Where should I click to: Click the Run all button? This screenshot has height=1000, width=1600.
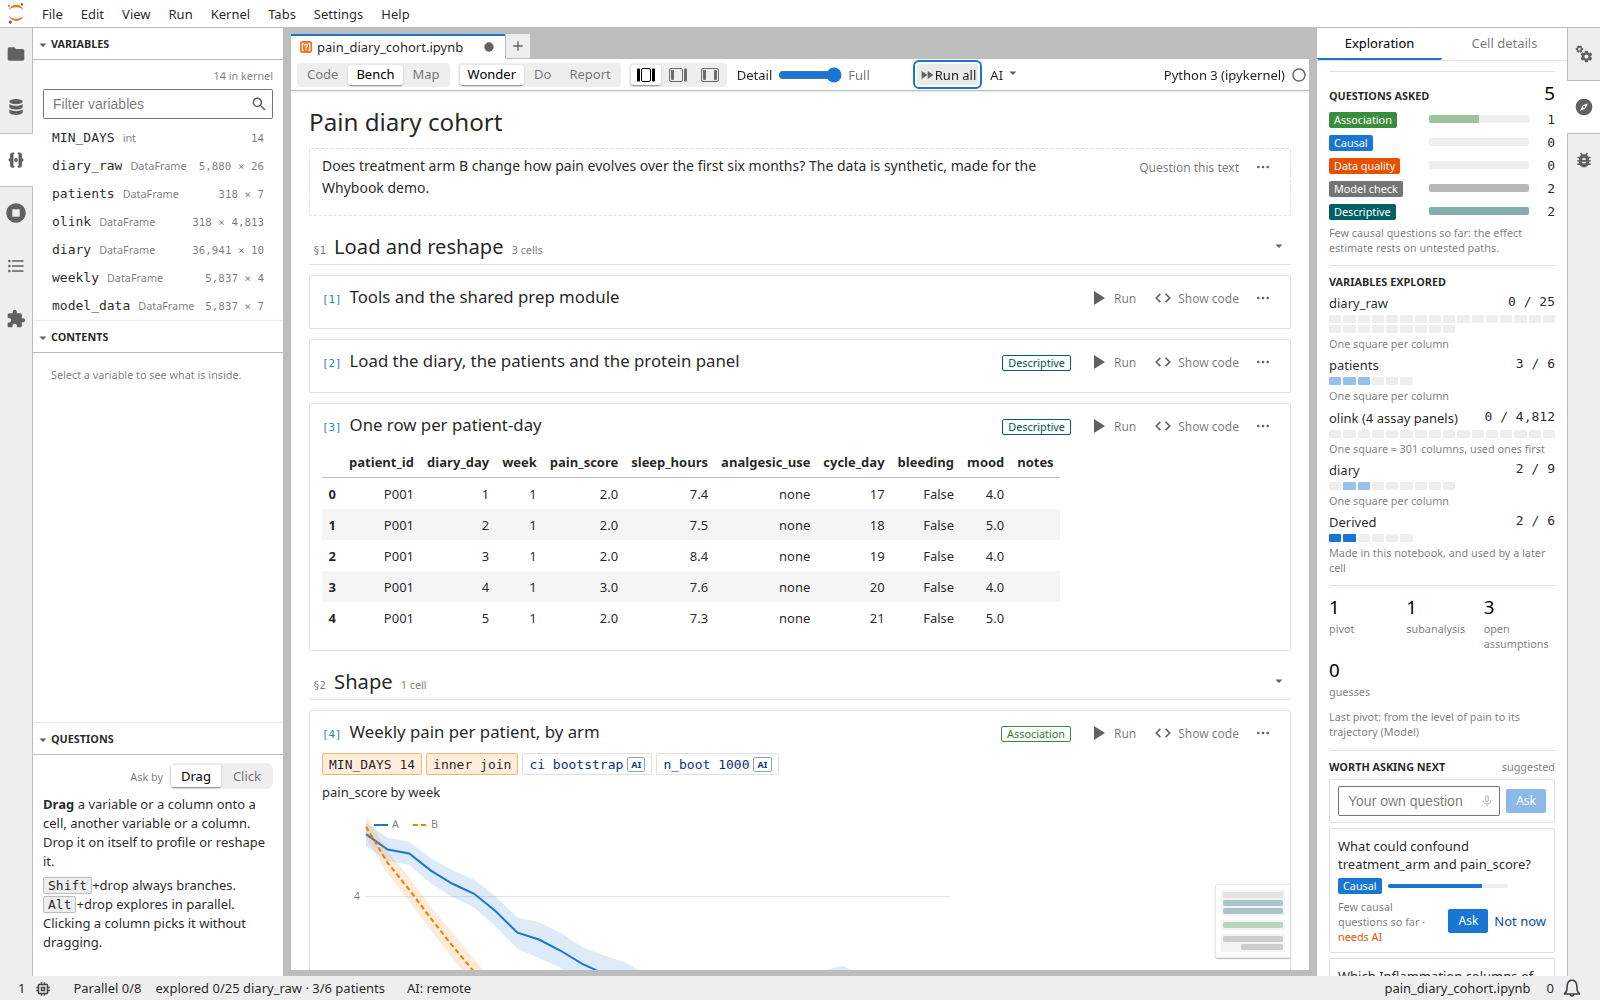tap(948, 75)
